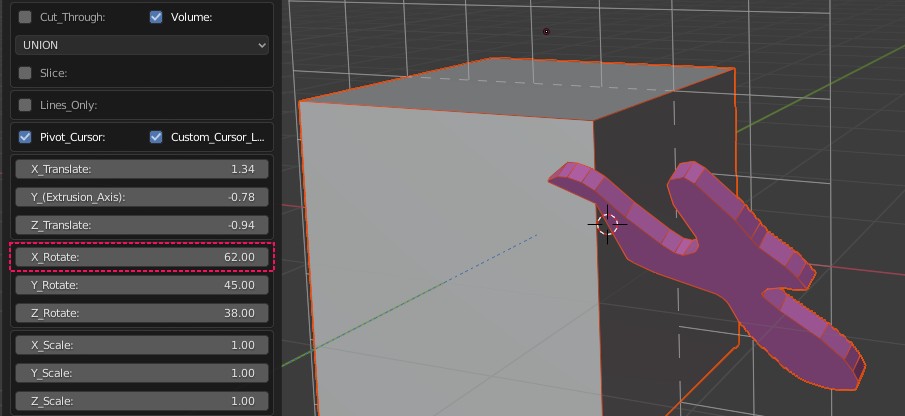Click the X_Scale value field
The height and width of the screenshot is (416, 905).
pyautogui.click(x=142, y=345)
